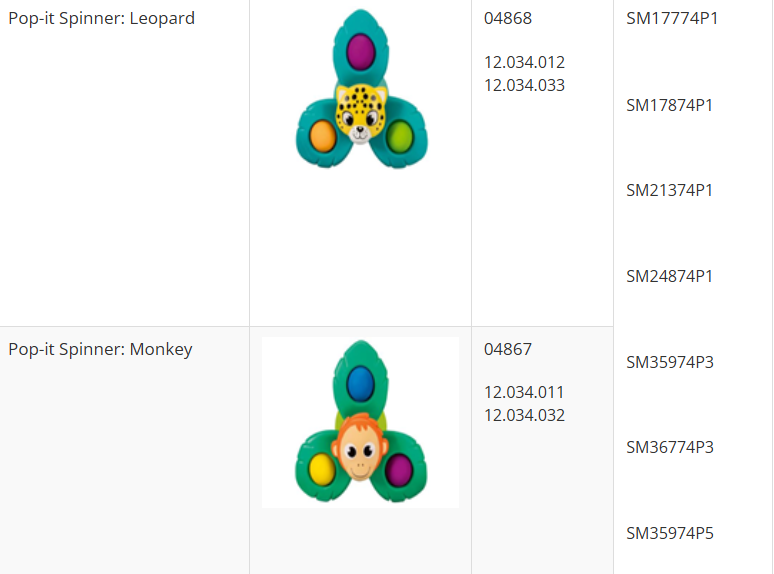Click the blue bubble on Monkey spinner
This screenshot has width=774, height=574.
point(360,381)
